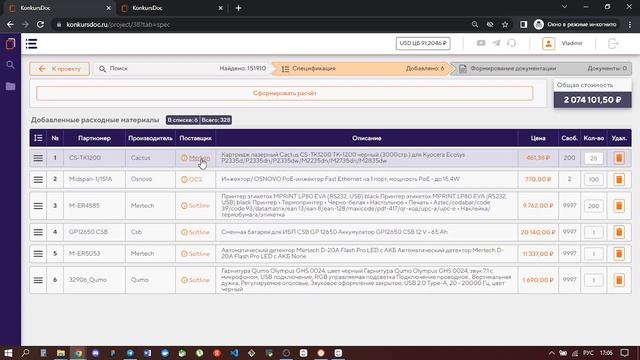Screen dimensions: 640x360
Task: Delete row 3 M-ER4585 with the trash icon
Action: 619,206
